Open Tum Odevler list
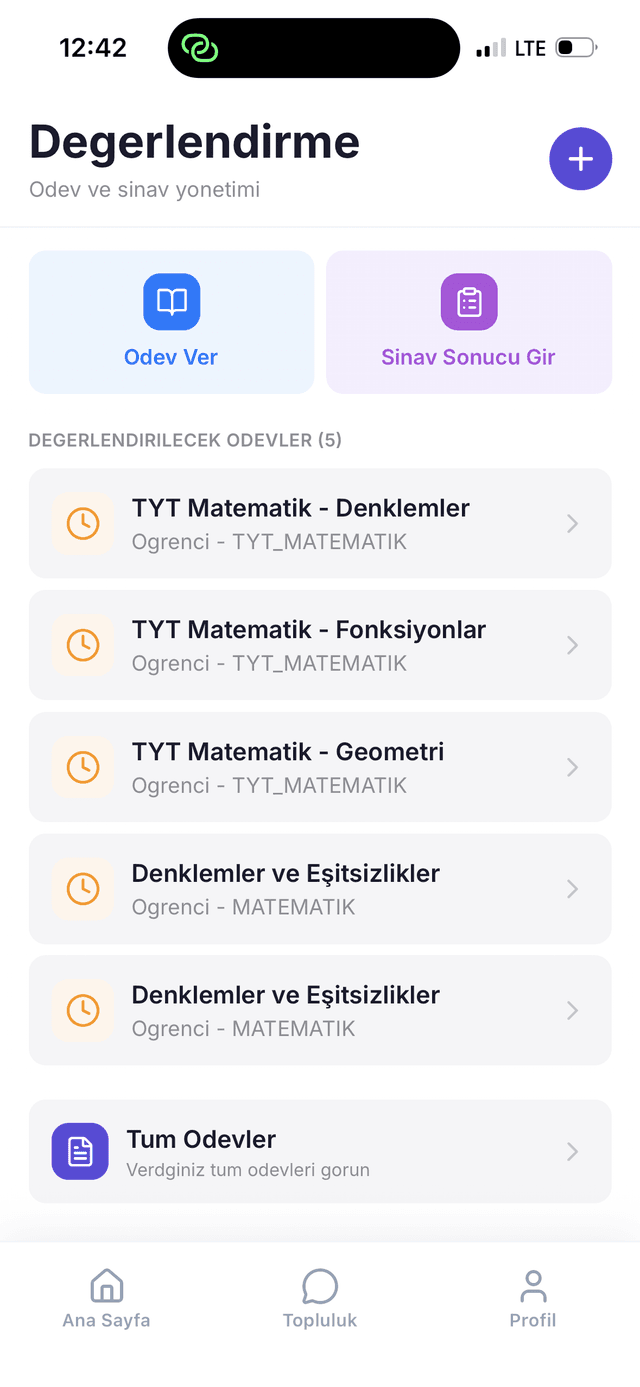640x1387 pixels. (320, 1151)
